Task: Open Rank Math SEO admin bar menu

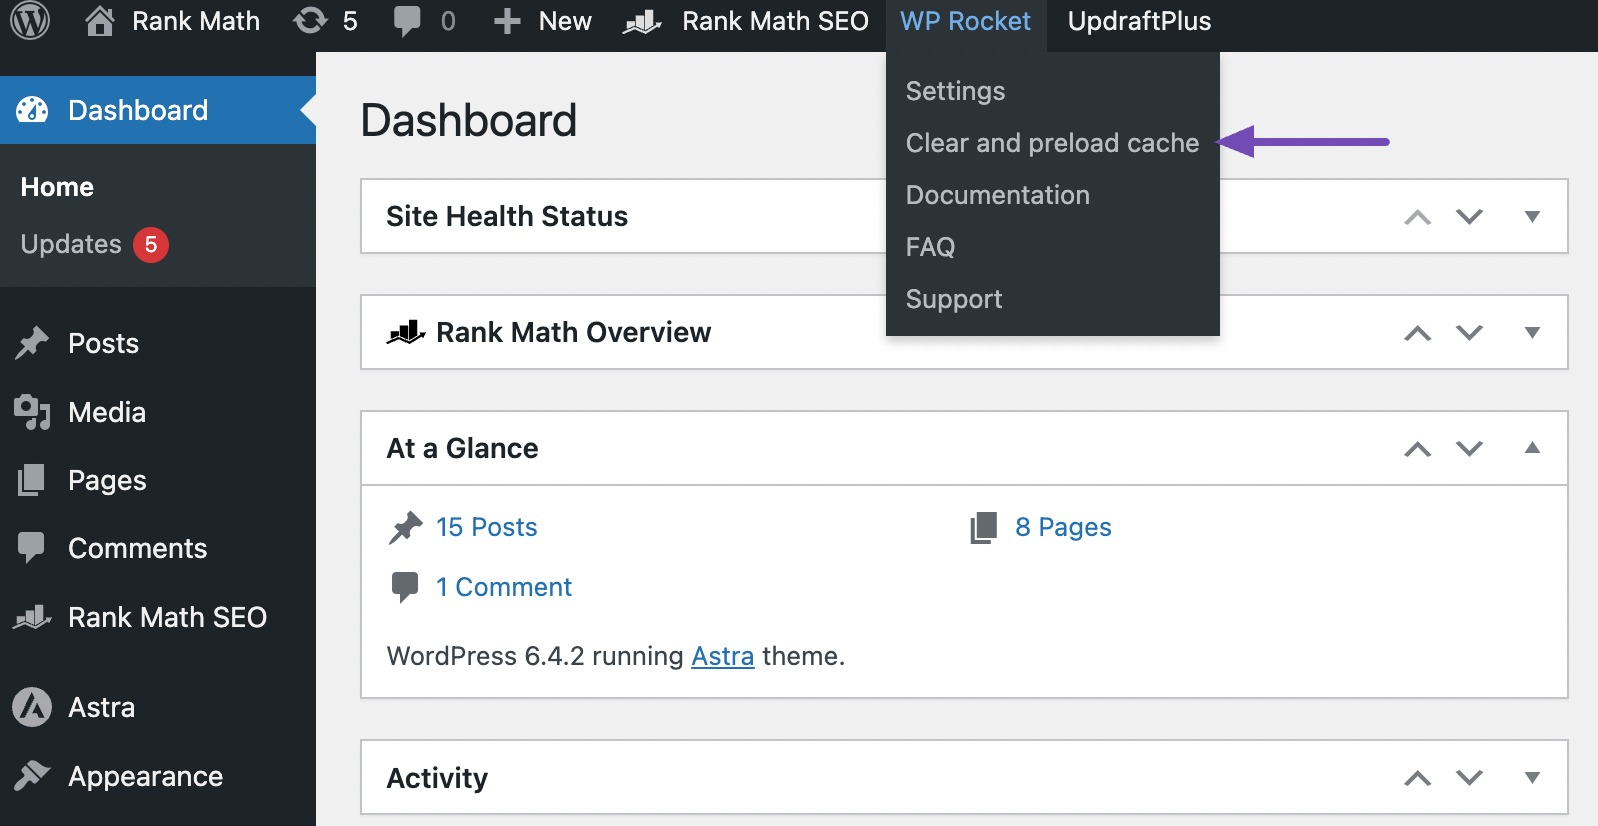Action: [x=775, y=21]
